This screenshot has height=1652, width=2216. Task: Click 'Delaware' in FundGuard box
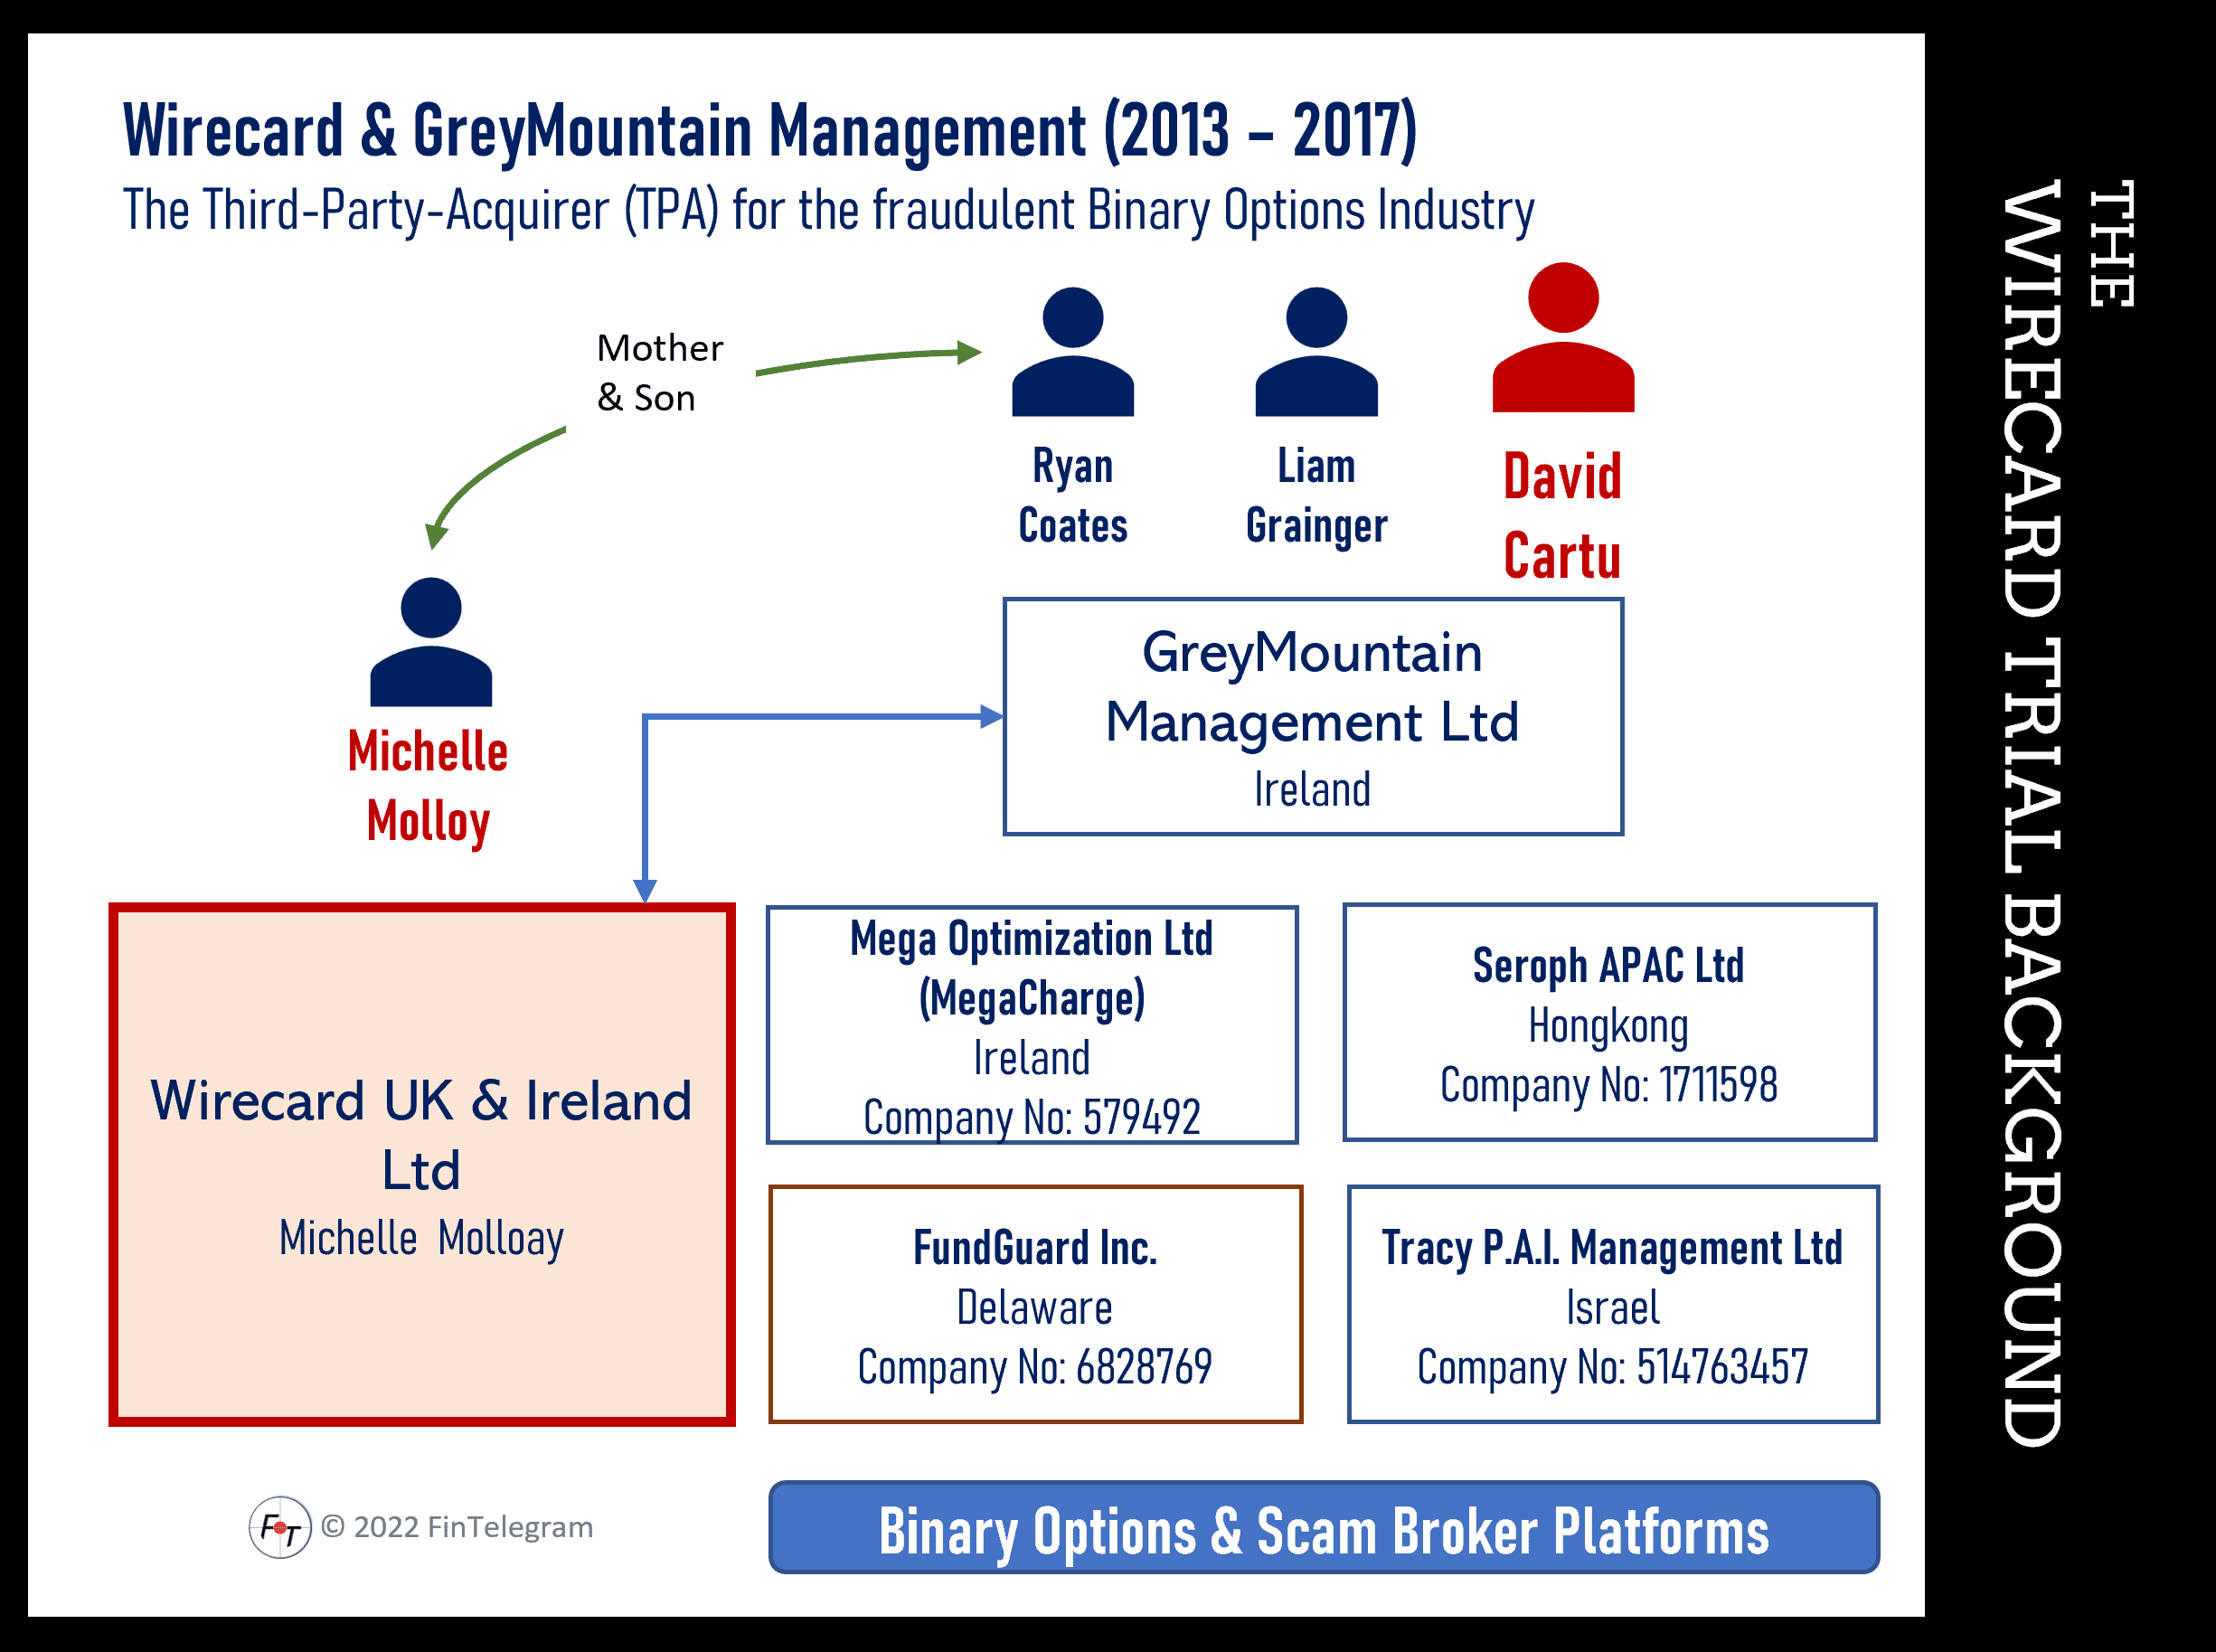(x=1035, y=1308)
